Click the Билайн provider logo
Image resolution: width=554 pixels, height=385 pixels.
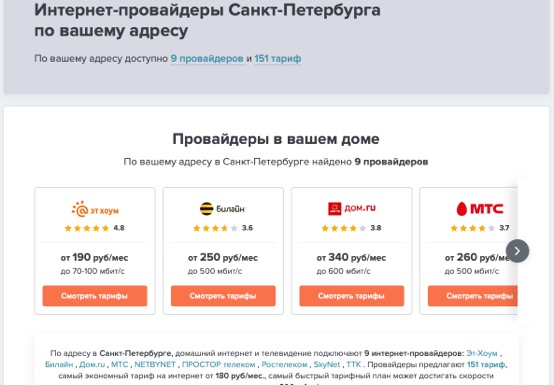[222, 209]
